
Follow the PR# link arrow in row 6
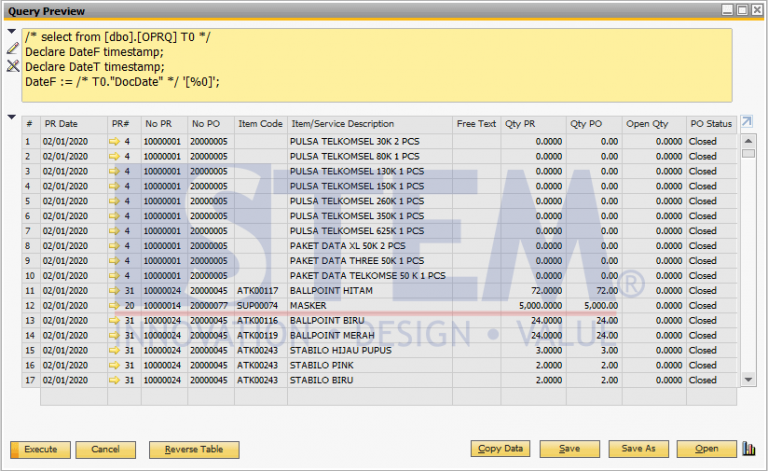pyautogui.click(x=115, y=216)
